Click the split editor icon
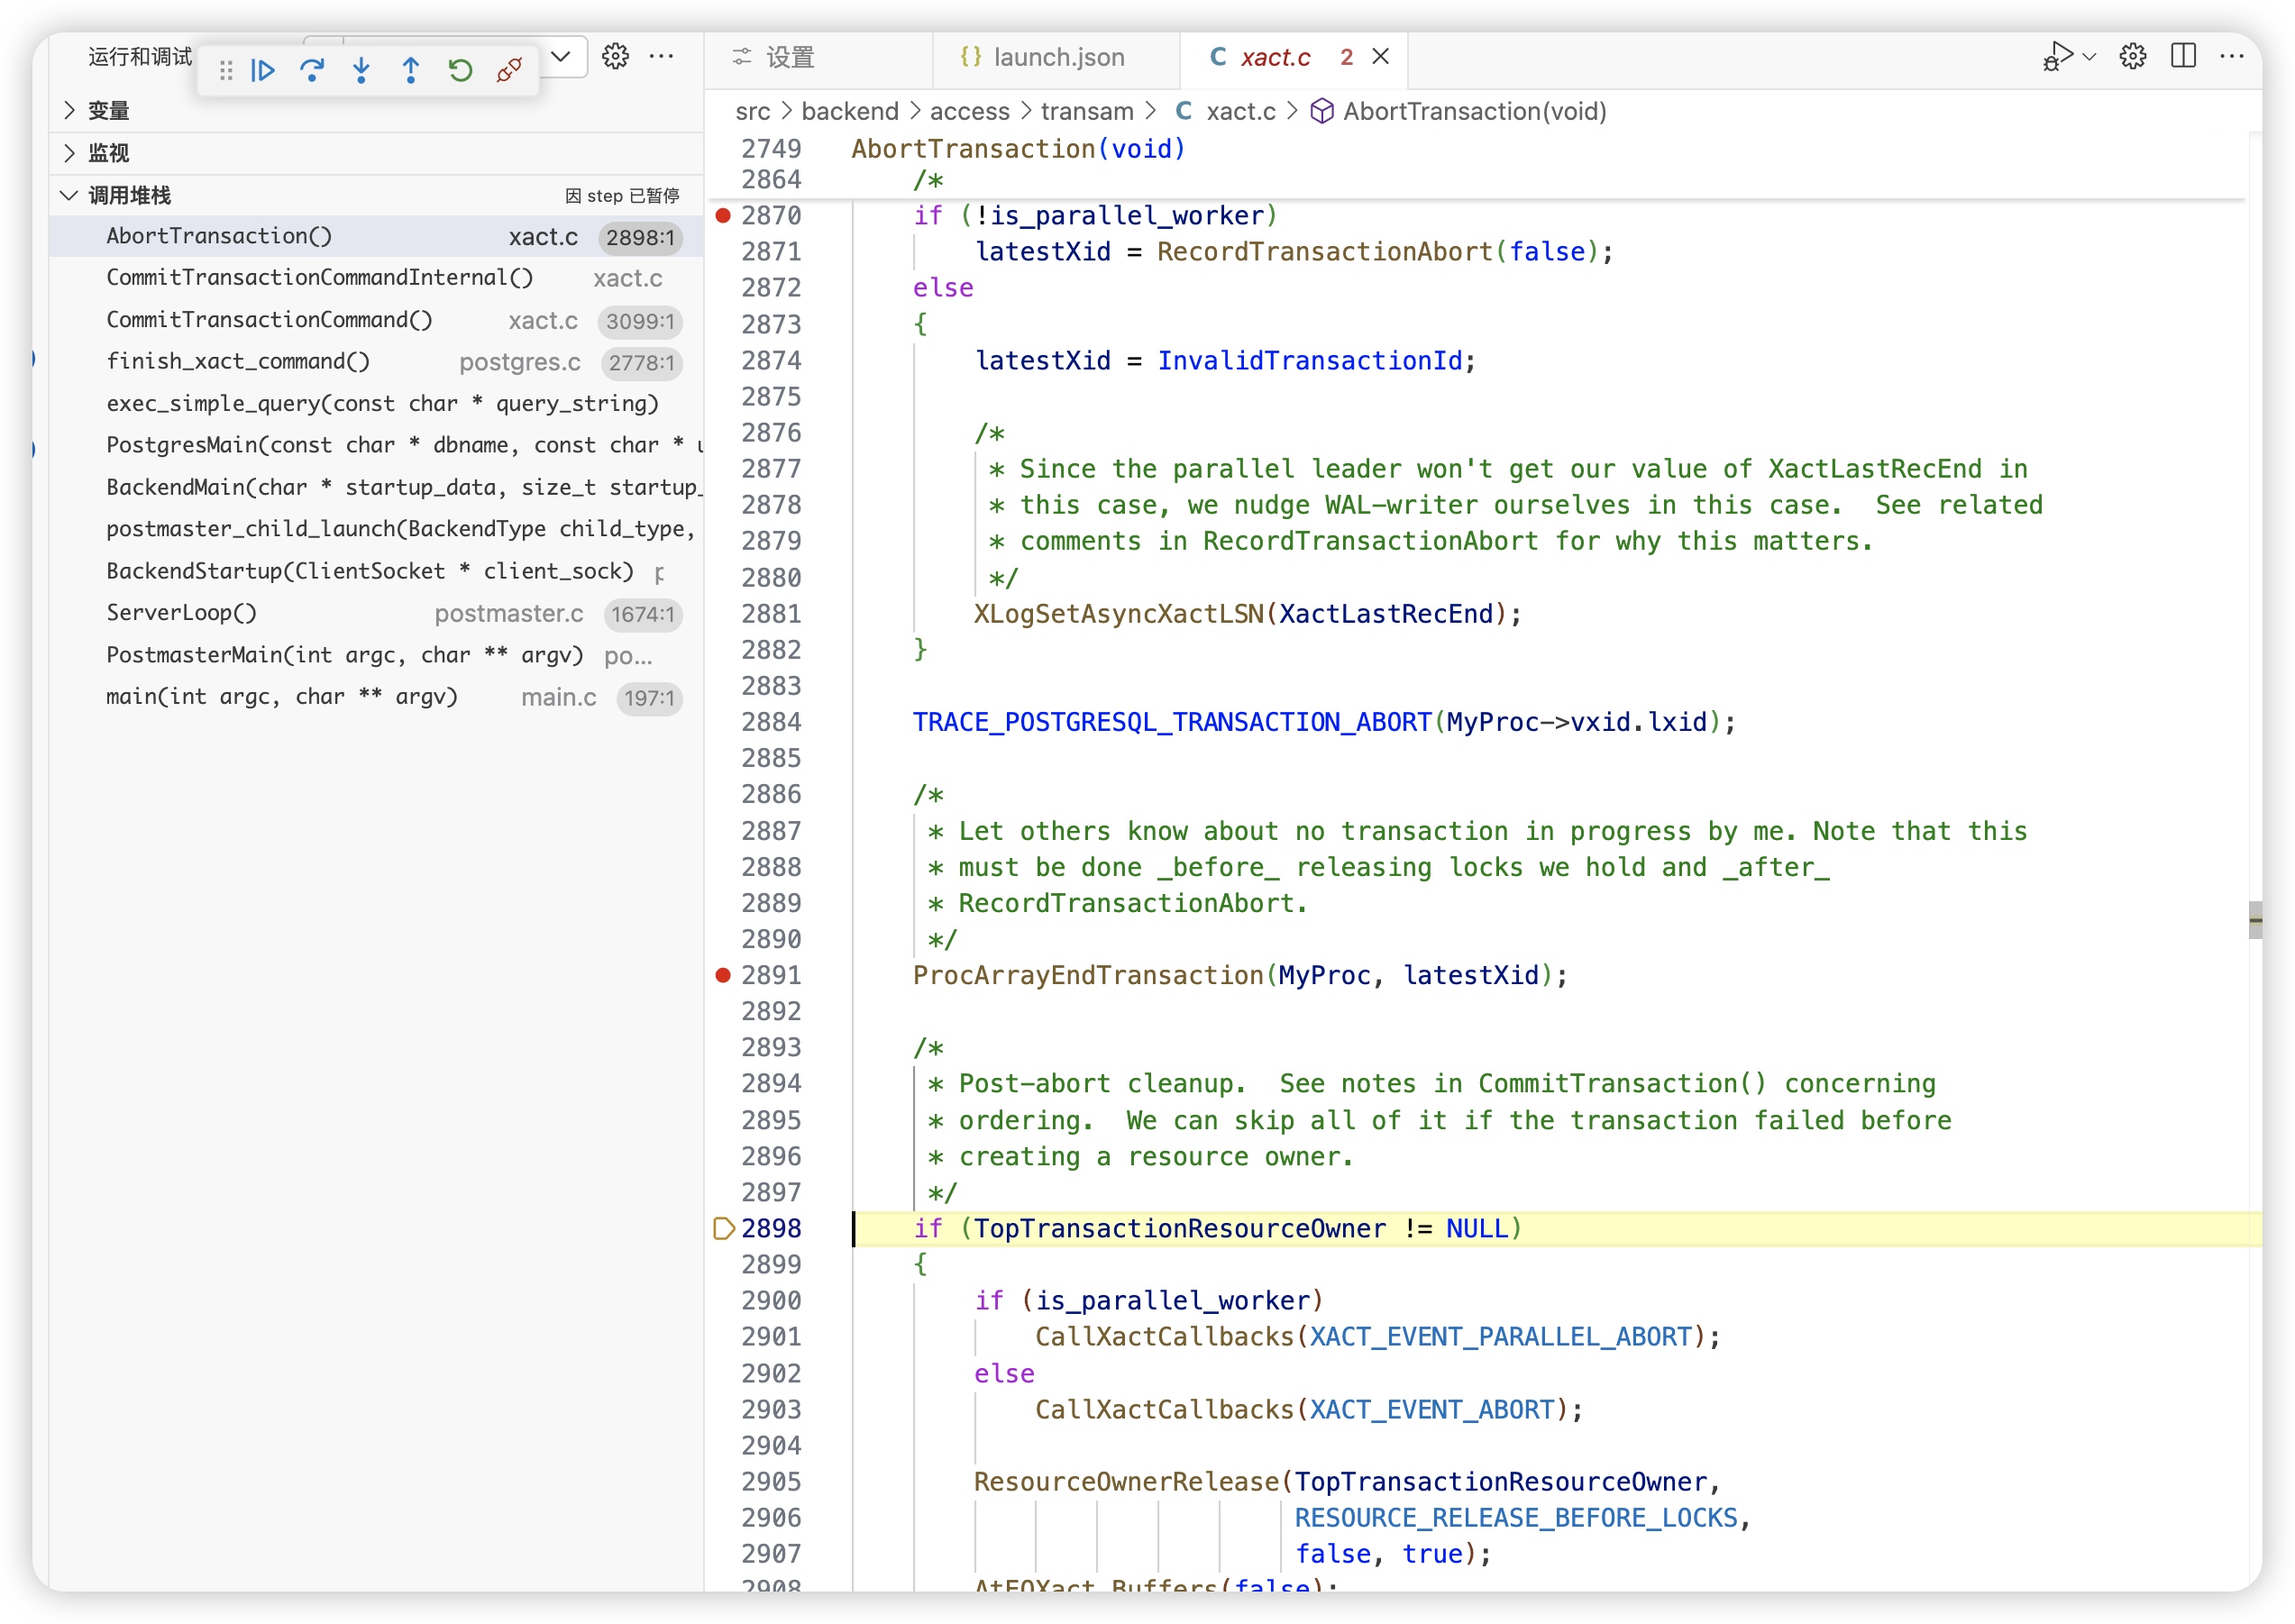This screenshot has width=2295, height=1624. click(x=2183, y=56)
